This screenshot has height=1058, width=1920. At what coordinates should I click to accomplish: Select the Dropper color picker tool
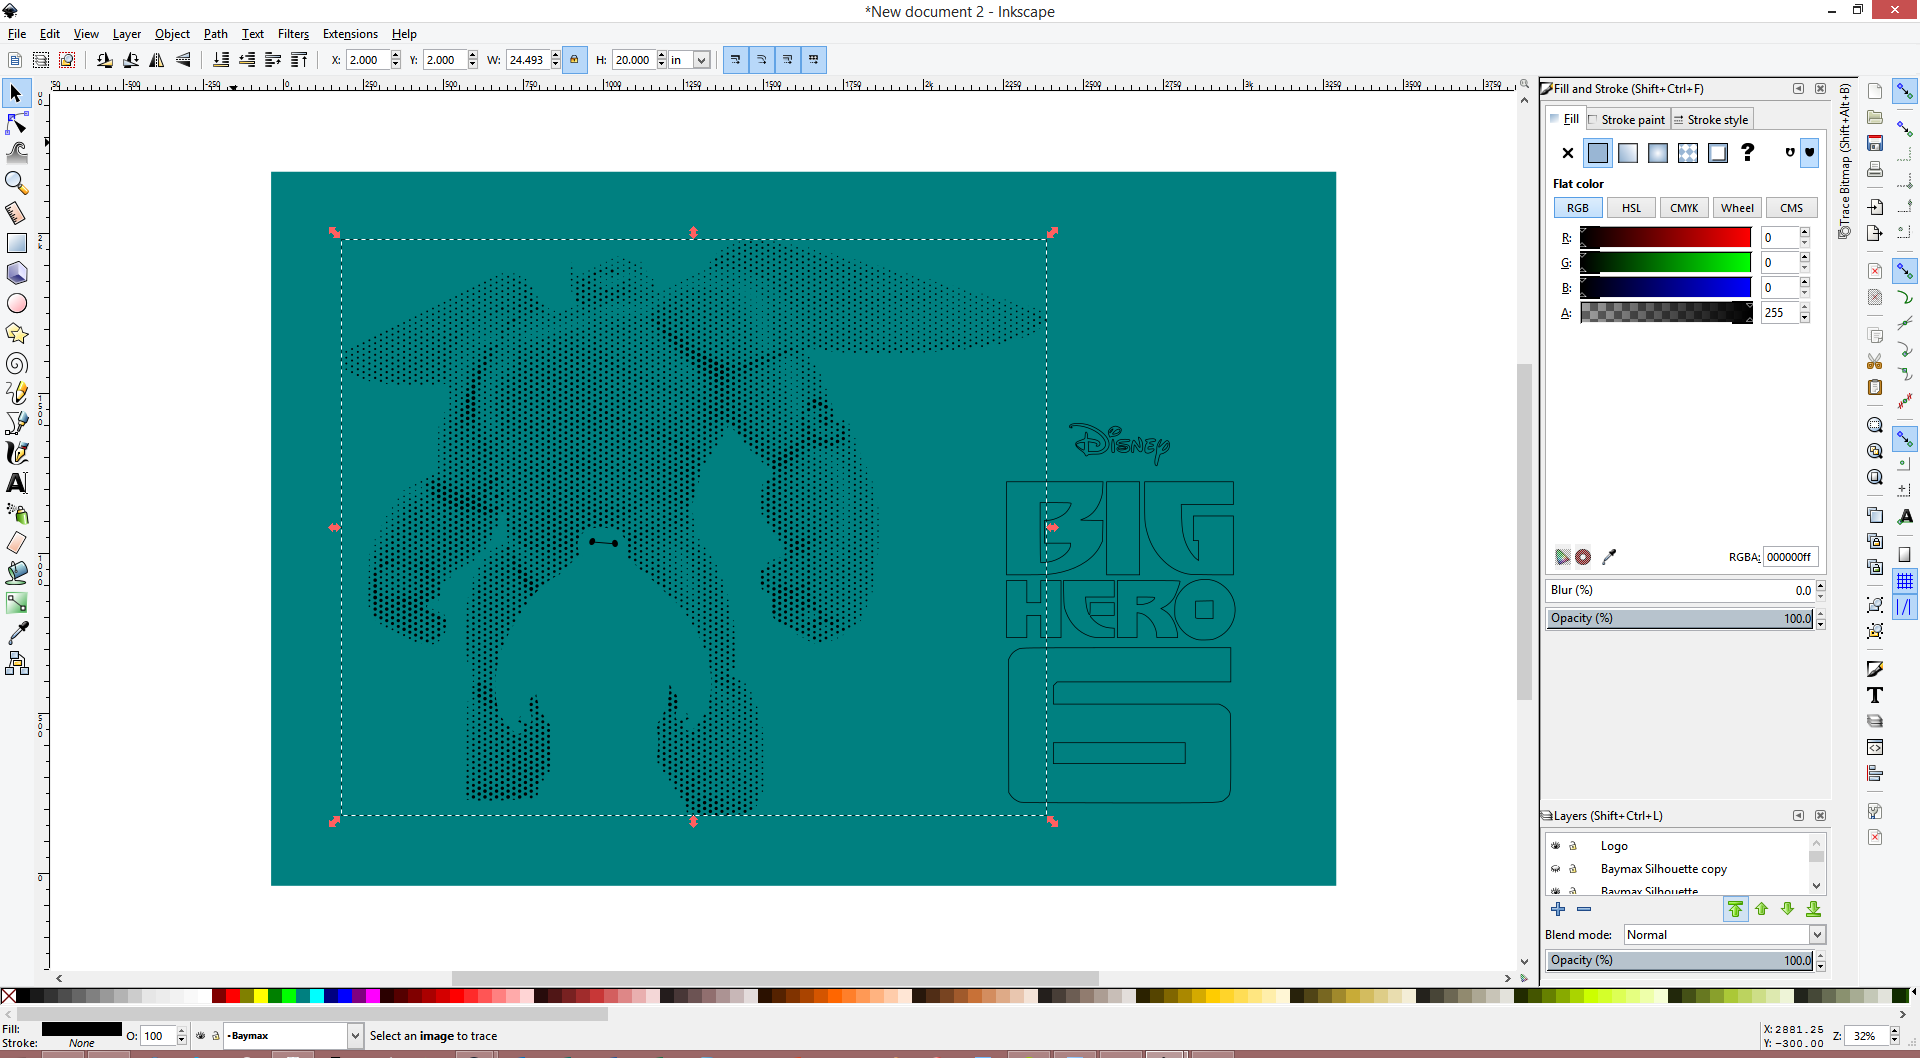(16, 633)
